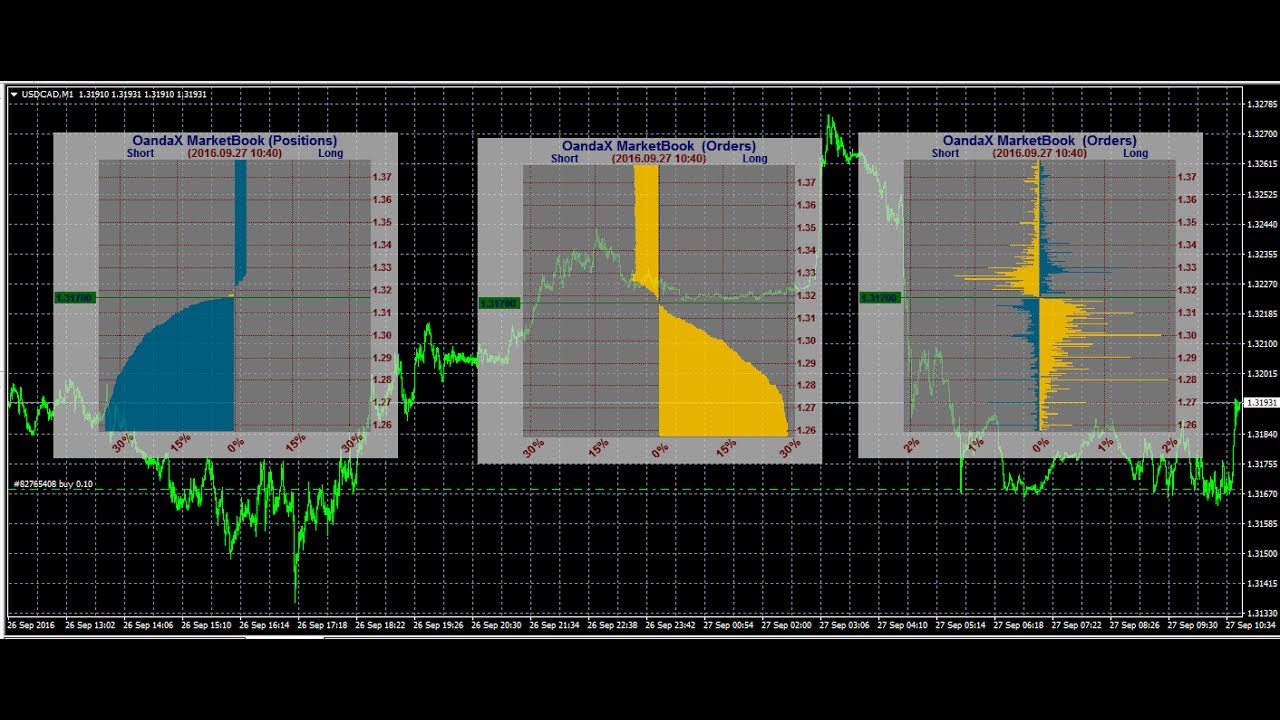The width and height of the screenshot is (1280, 720).
Task: Click 1.31840 on the price axis
Action: (x=1261, y=434)
